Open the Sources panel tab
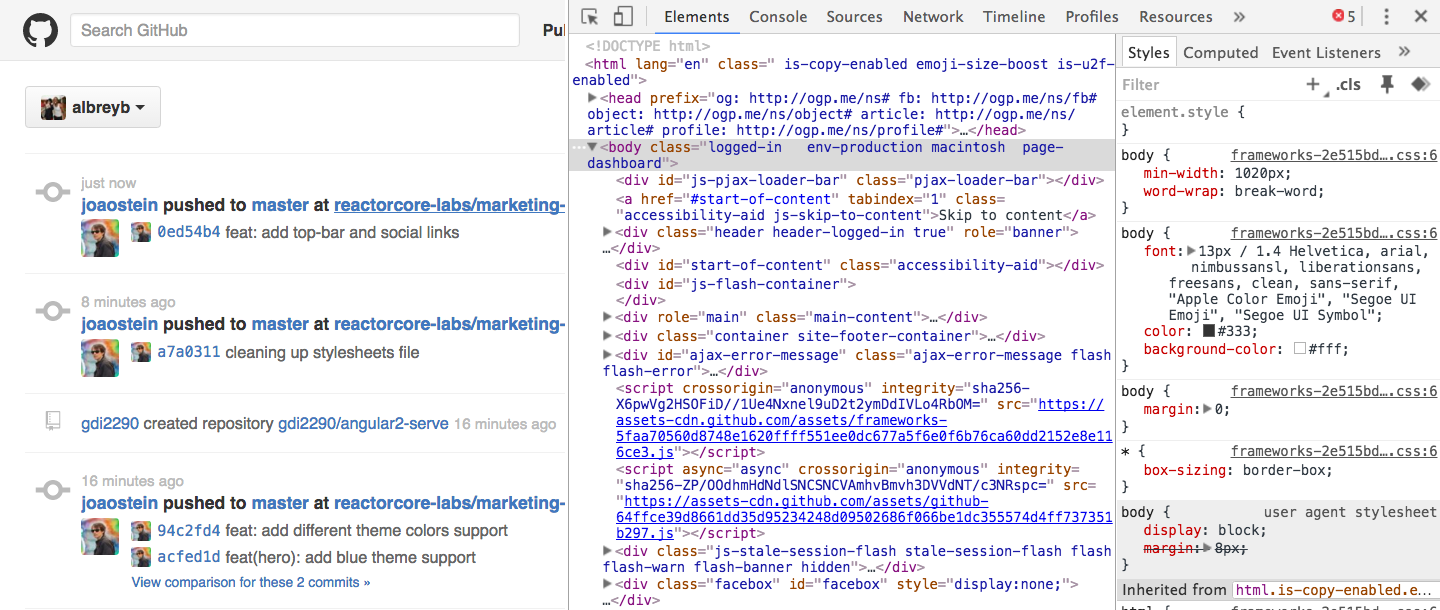The image size is (1440, 610). point(854,17)
